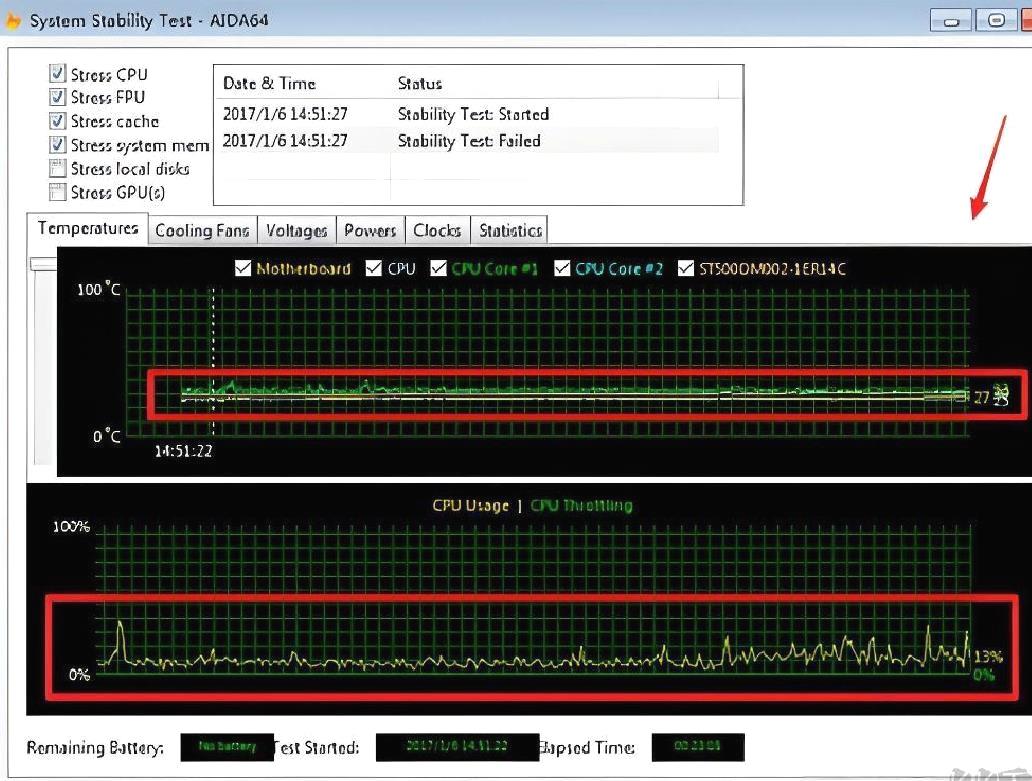Select the Temperatures tab
Image resolution: width=1032 pixels, height=781 pixels.
point(88,228)
